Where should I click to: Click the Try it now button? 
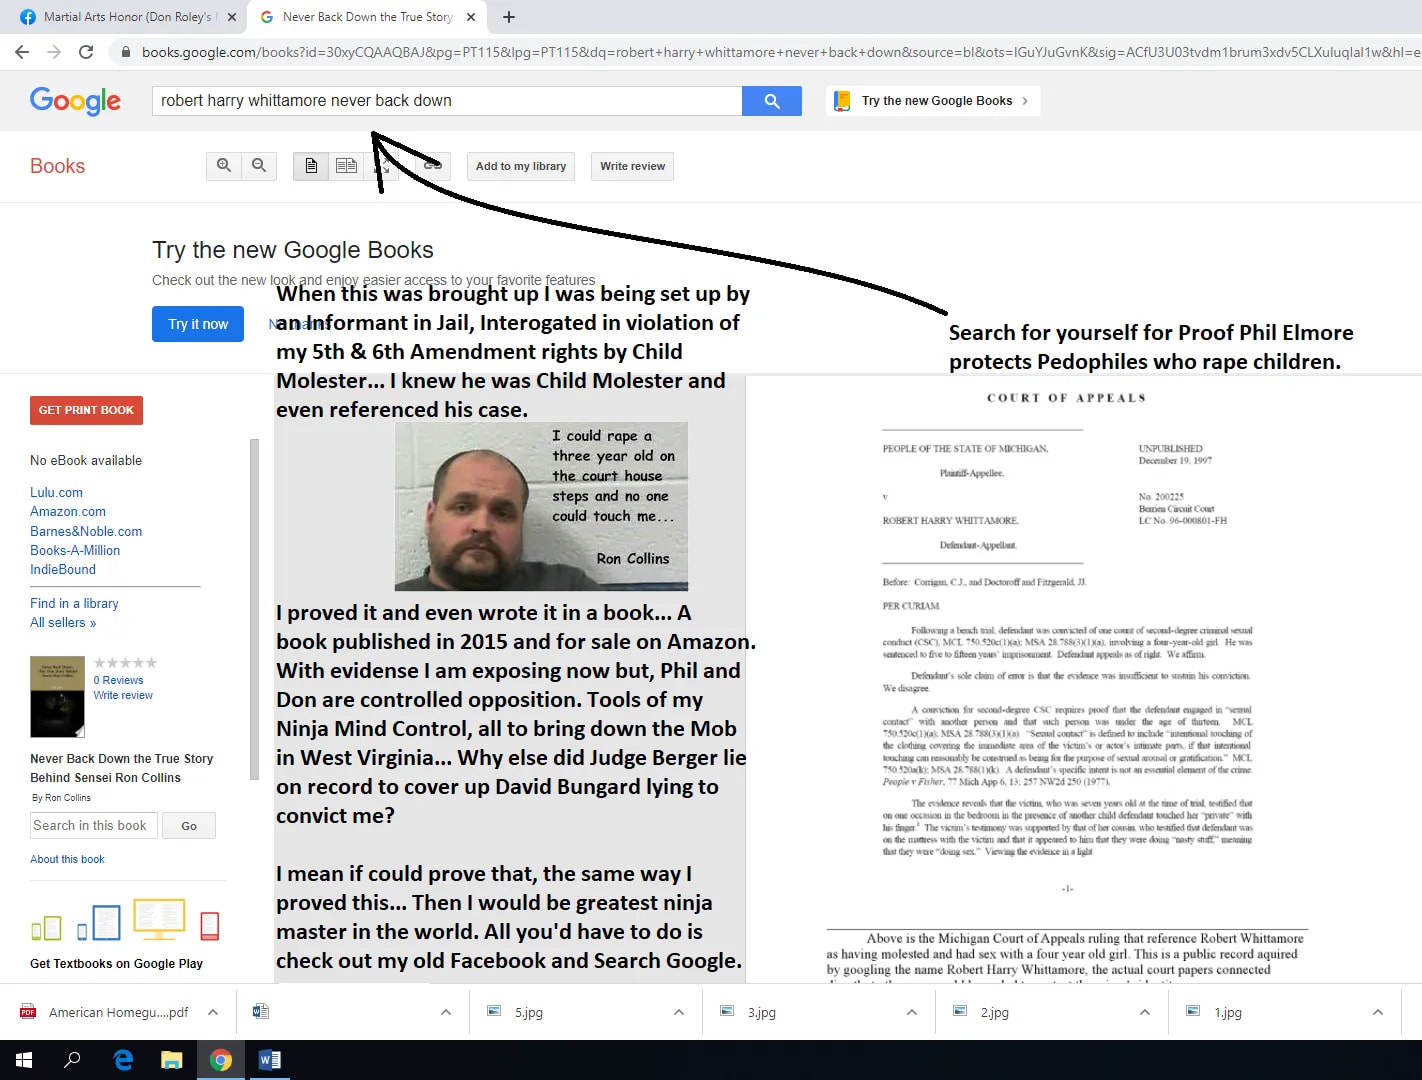tap(198, 324)
